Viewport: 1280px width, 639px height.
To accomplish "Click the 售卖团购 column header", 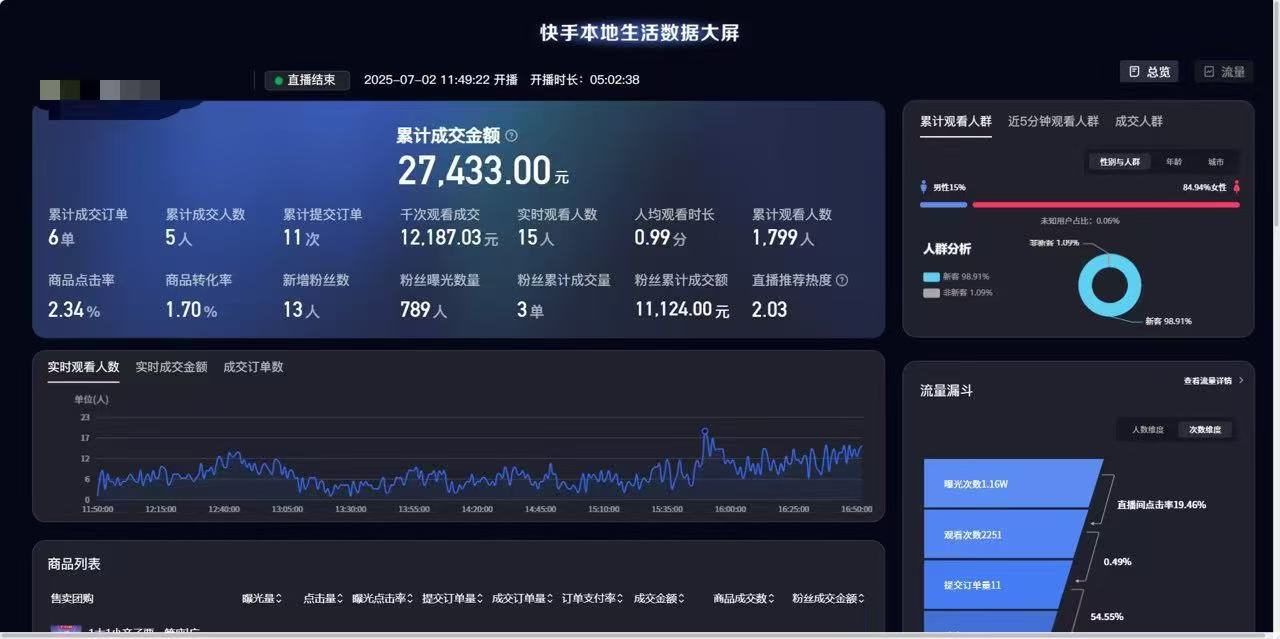I will [72, 599].
